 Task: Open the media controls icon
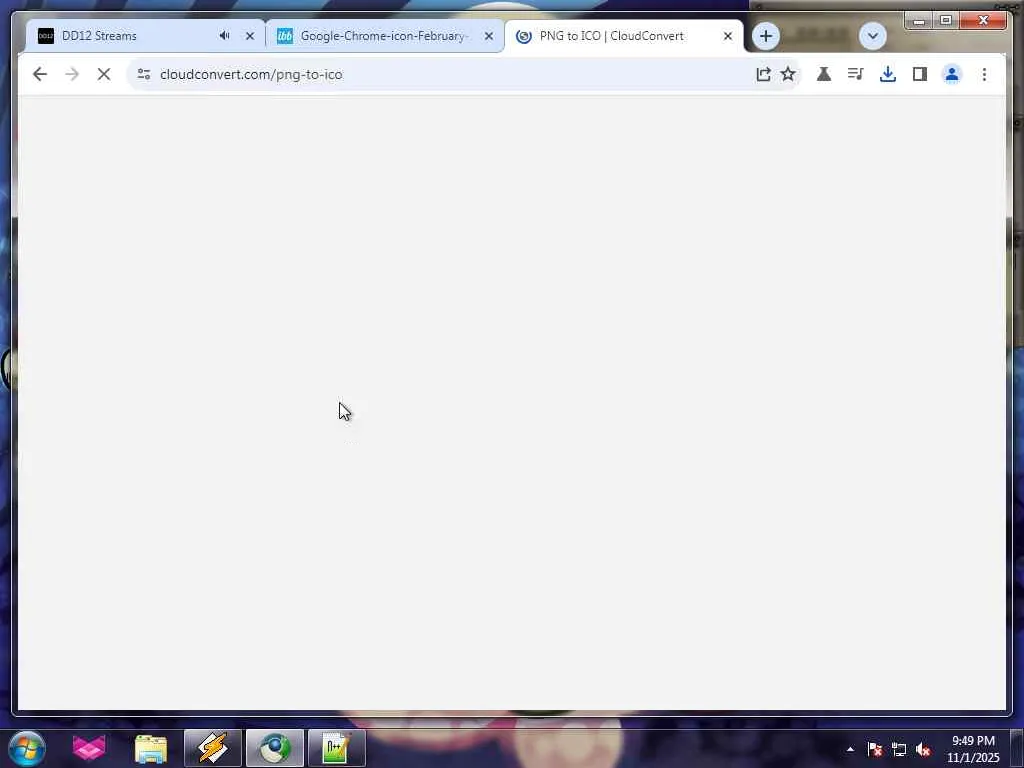856,74
